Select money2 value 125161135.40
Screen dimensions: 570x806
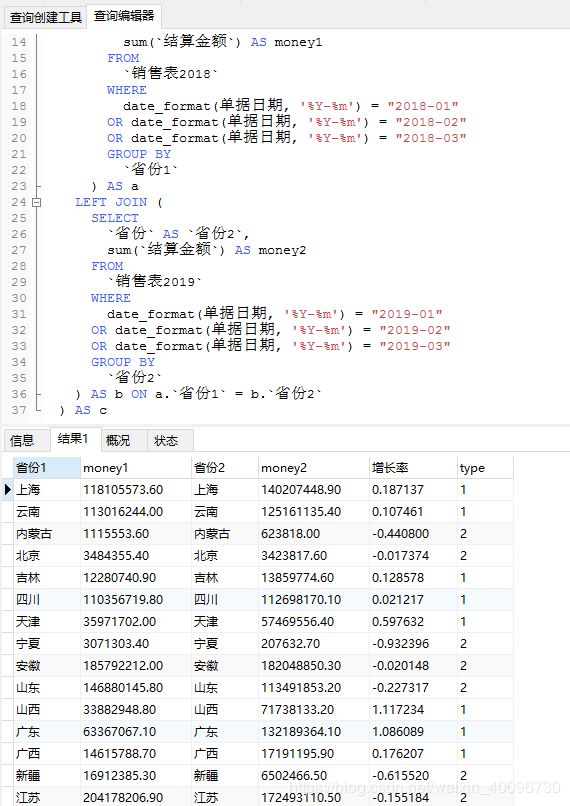coord(314,511)
